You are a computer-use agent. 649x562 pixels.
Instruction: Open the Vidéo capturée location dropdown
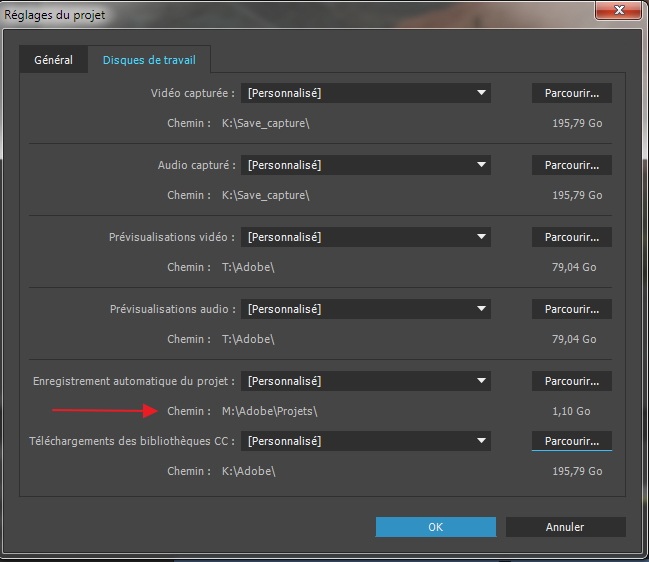366,93
